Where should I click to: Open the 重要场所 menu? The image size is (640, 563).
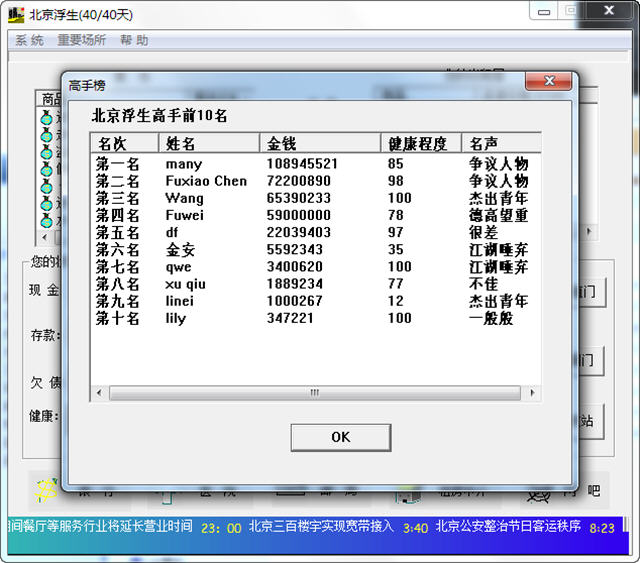click(x=82, y=40)
